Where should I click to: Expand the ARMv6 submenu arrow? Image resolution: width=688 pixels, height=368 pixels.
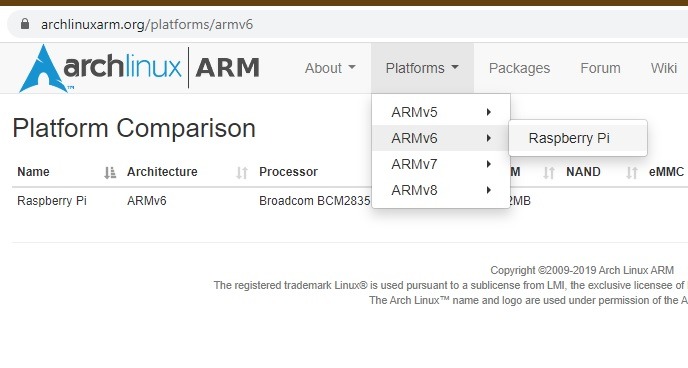(488, 138)
